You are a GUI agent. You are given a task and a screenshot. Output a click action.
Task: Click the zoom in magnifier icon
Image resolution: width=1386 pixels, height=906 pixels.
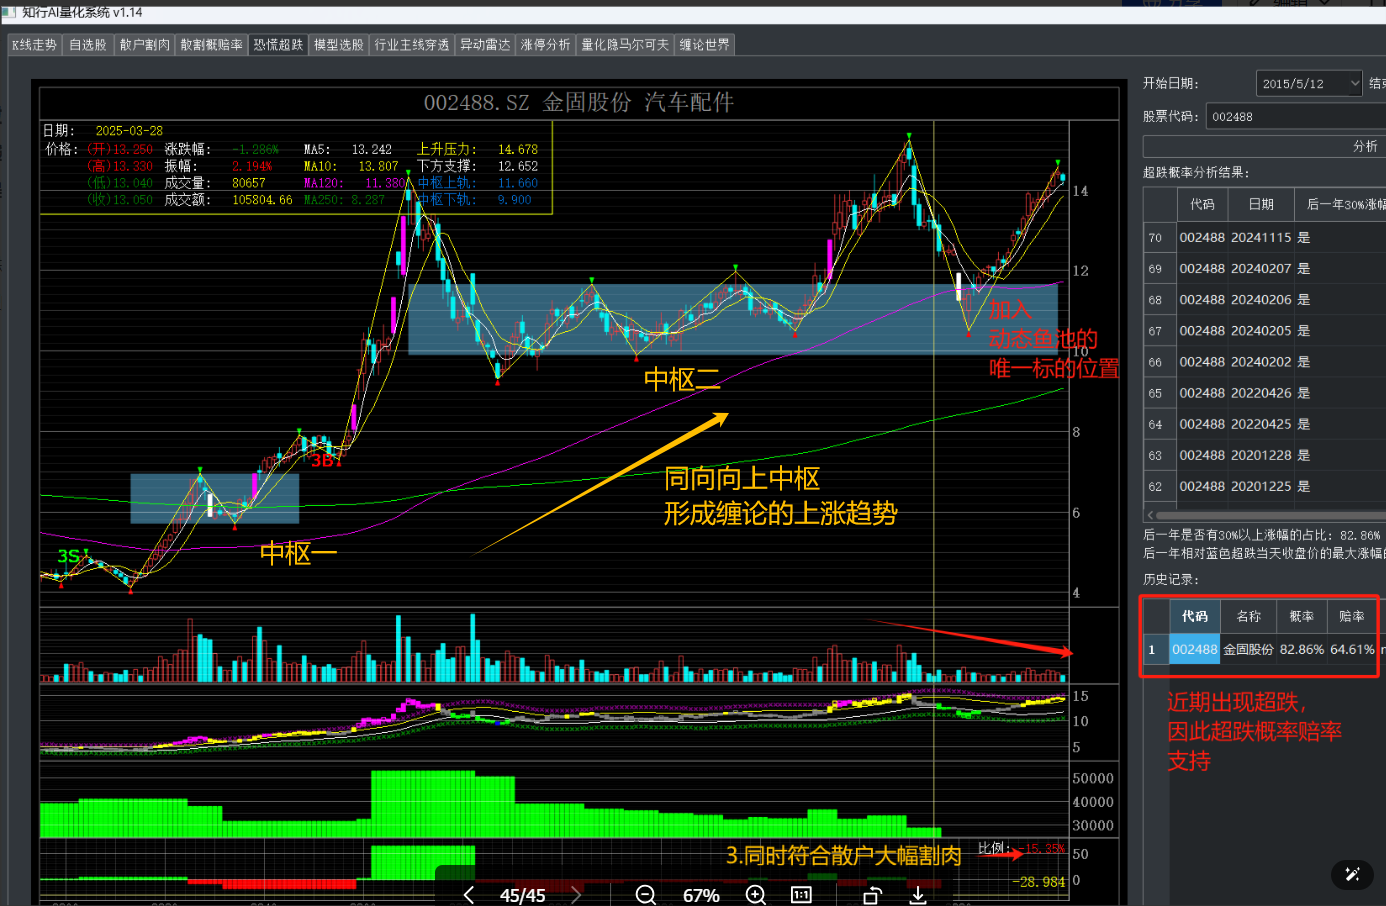[x=756, y=895]
